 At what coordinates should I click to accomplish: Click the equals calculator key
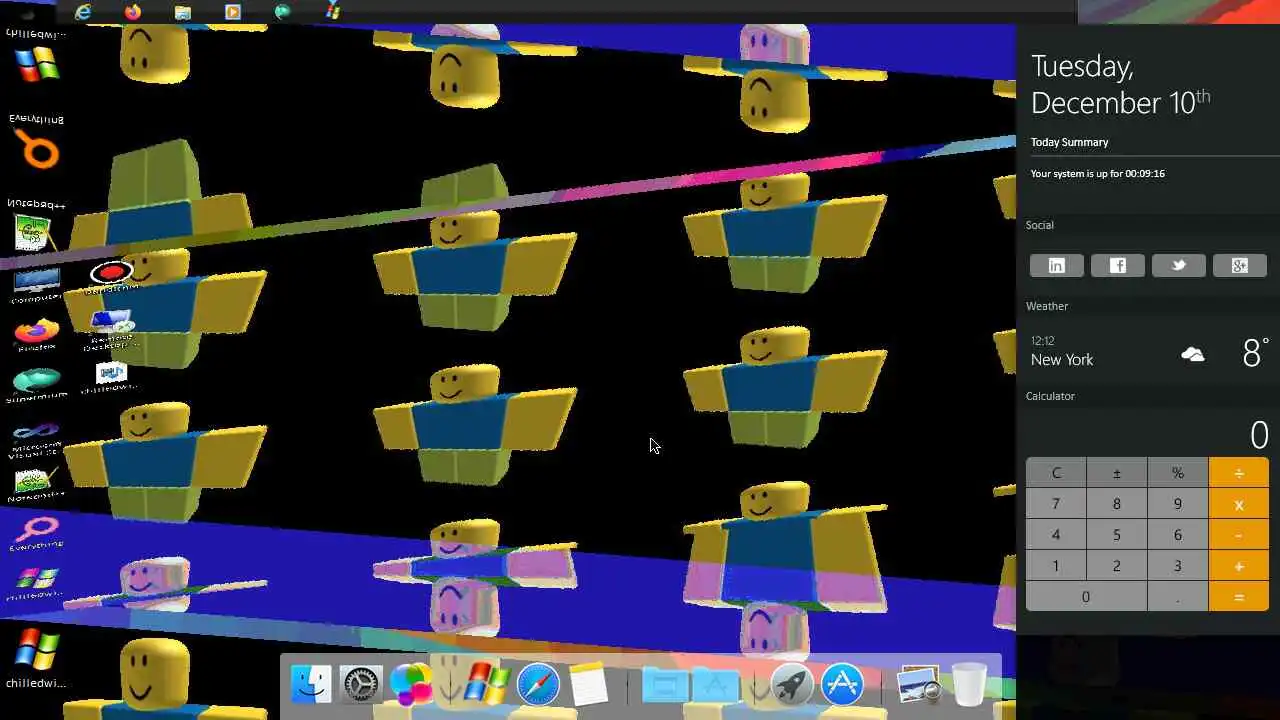(1239, 597)
